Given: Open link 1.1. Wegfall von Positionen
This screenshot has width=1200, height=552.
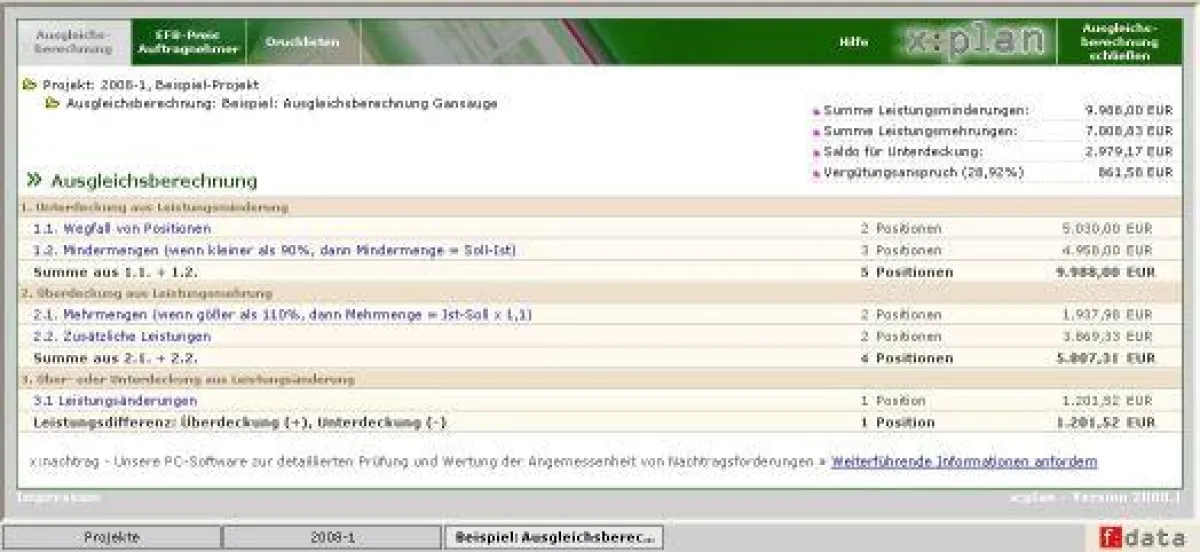Looking at the screenshot, I should (x=122, y=229).
